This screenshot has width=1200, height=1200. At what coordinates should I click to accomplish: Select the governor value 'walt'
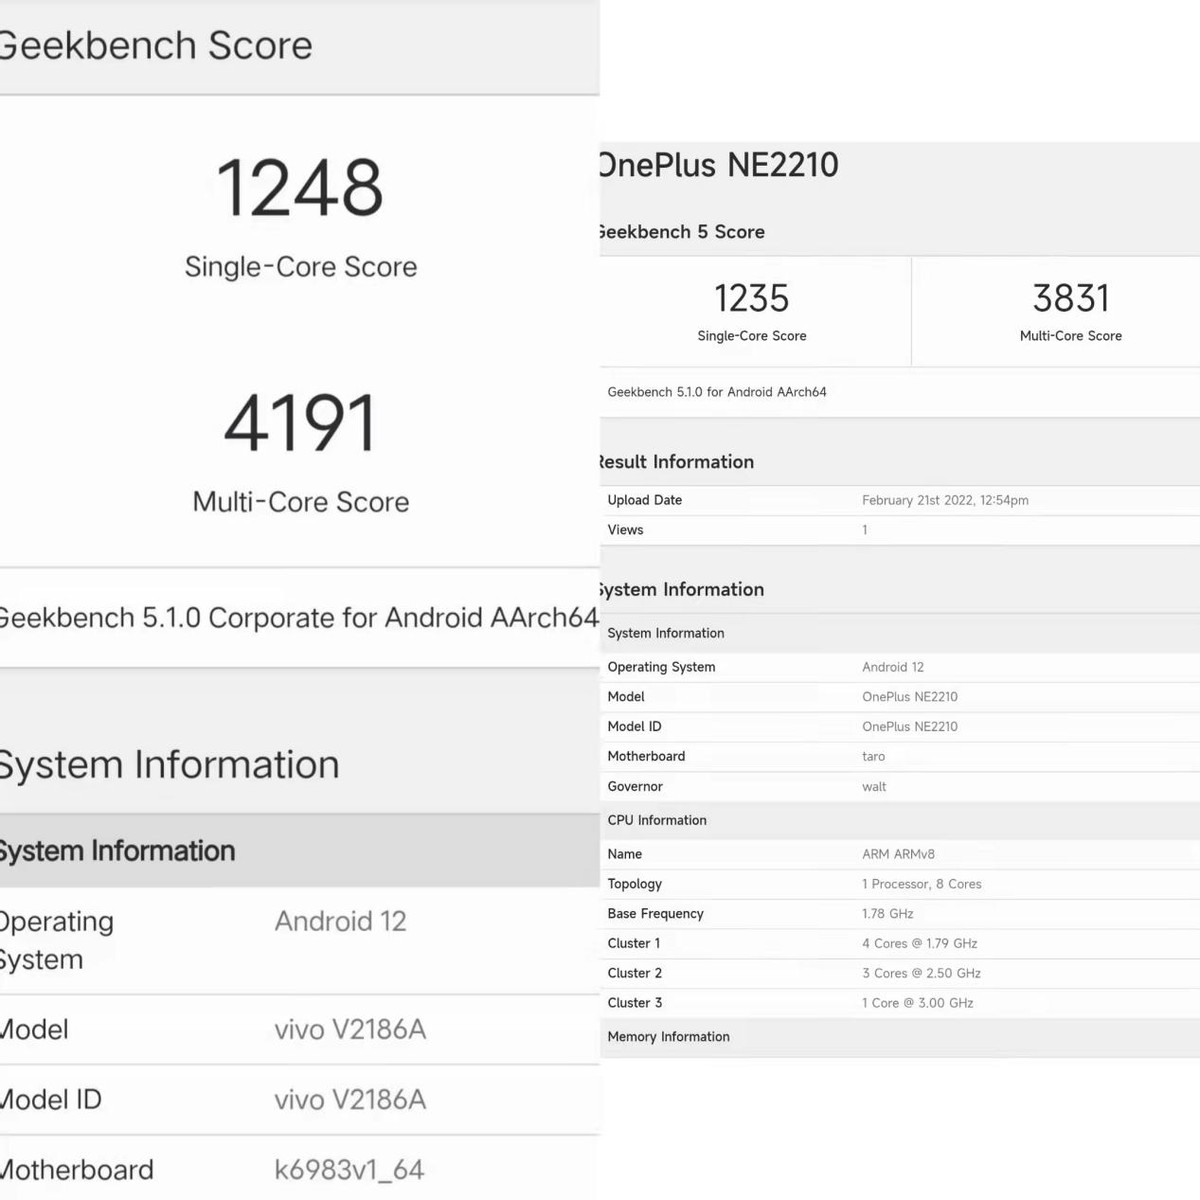click(874, 787)
